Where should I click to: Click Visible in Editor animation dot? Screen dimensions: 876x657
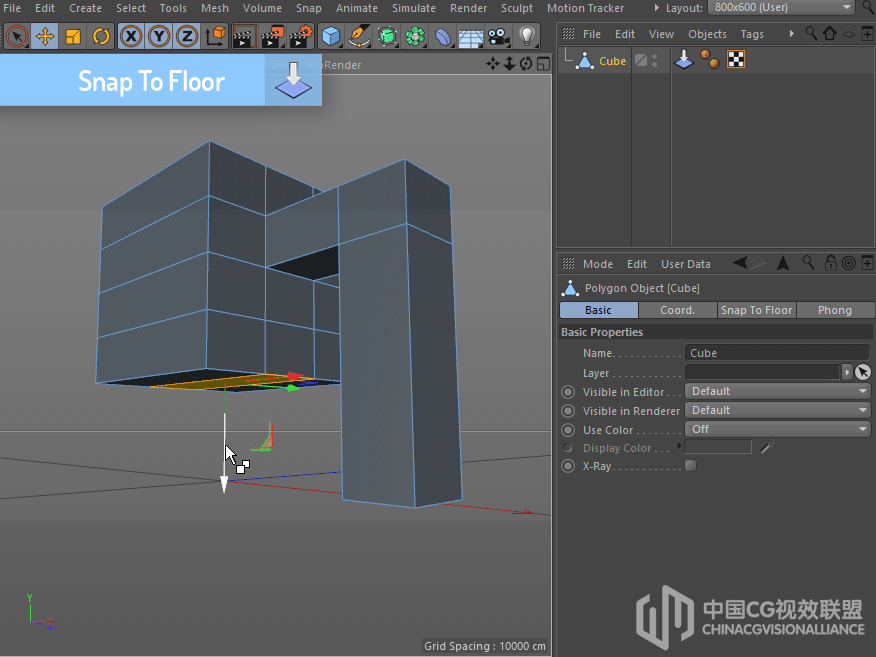pyautogui.click(x=568, y=392)
